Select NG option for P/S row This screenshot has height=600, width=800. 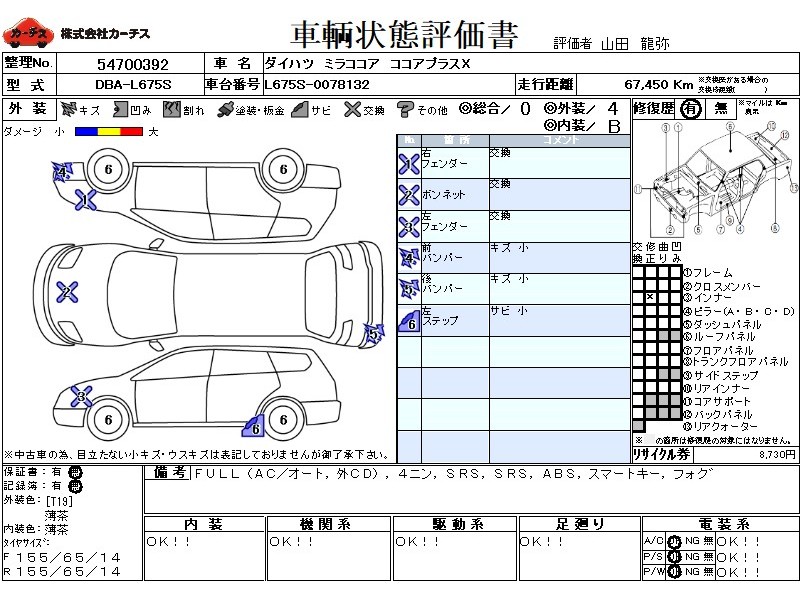(692, 557)
